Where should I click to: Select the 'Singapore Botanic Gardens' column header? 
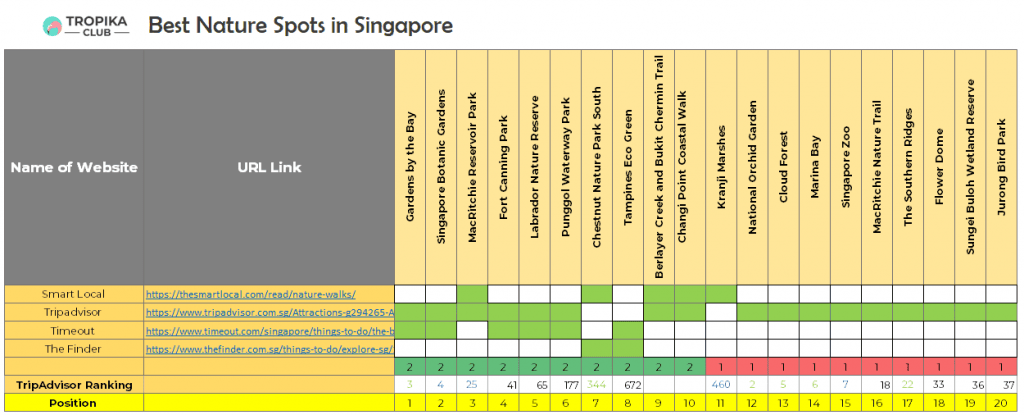pyautogui.click(x=441, y=167)
